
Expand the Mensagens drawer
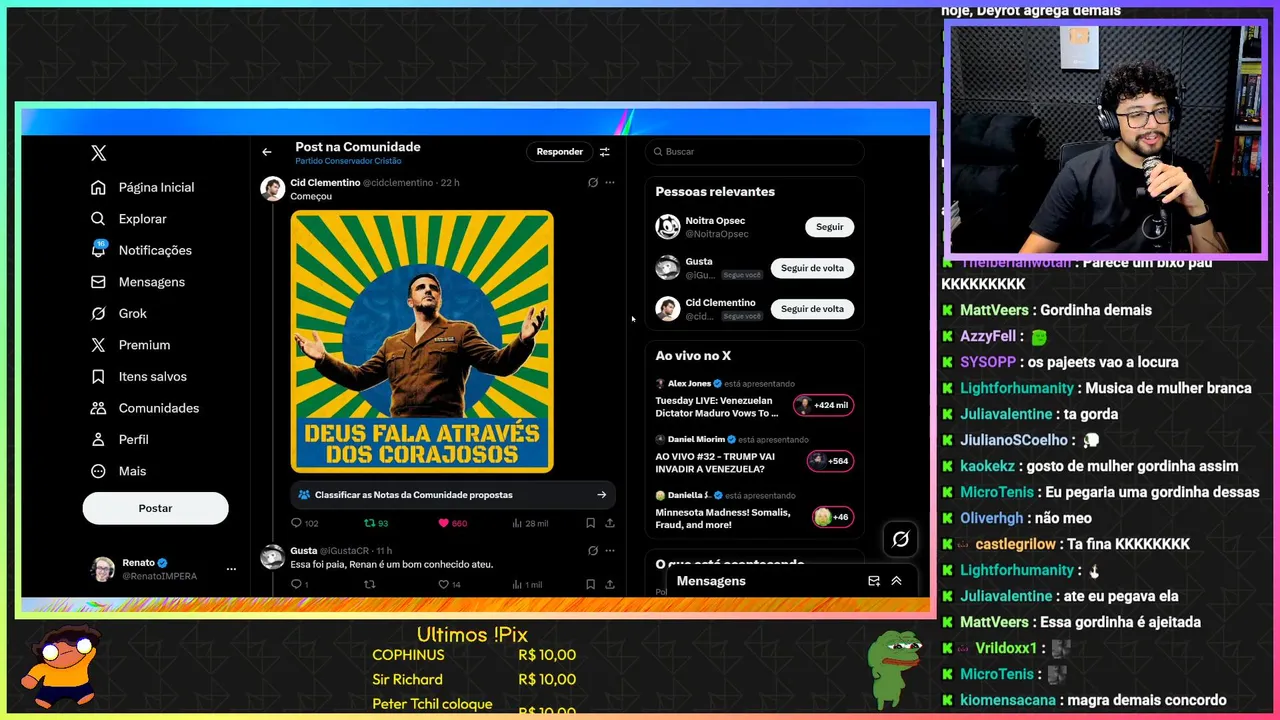[896, 581]
